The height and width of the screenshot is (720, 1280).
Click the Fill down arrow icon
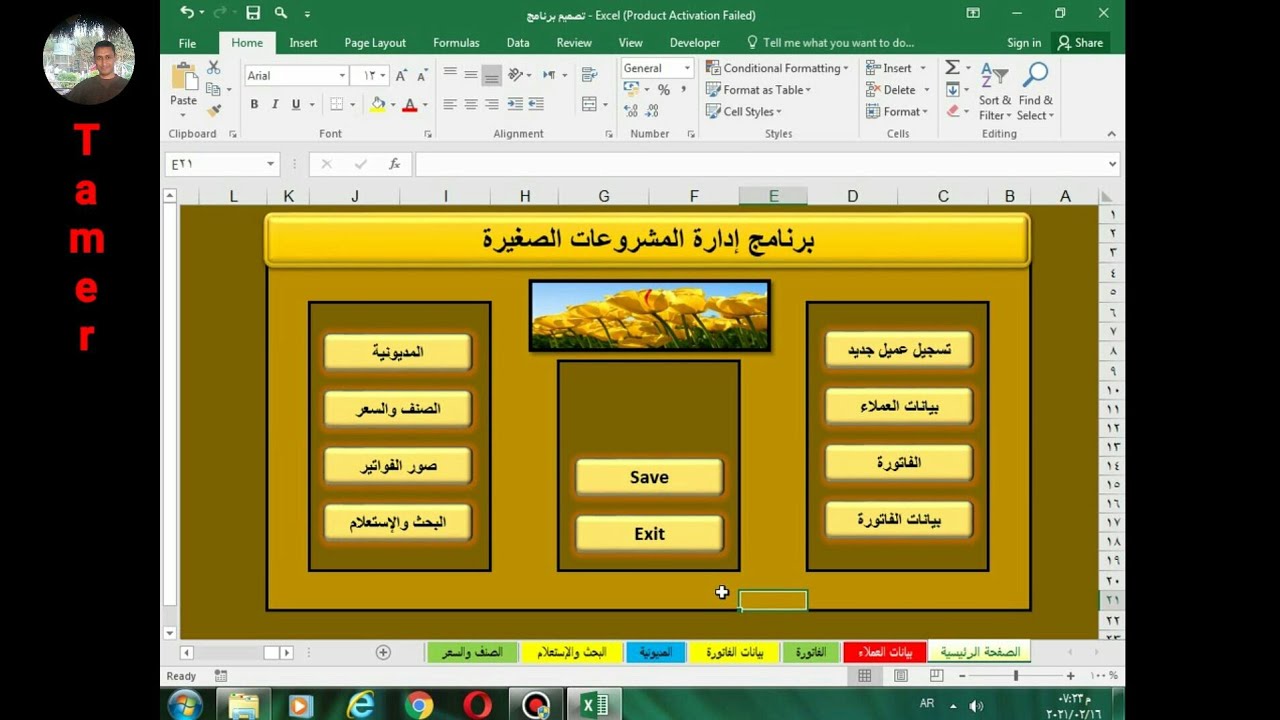pos(952,90)
